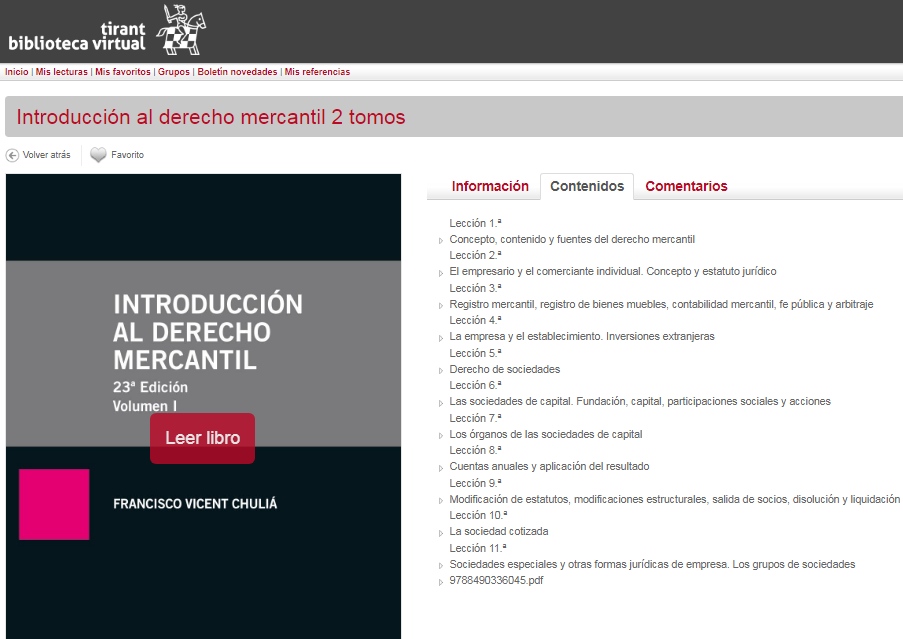Click the Leer libro button
Screen dimensions: 903x639
tap(203, 438)
